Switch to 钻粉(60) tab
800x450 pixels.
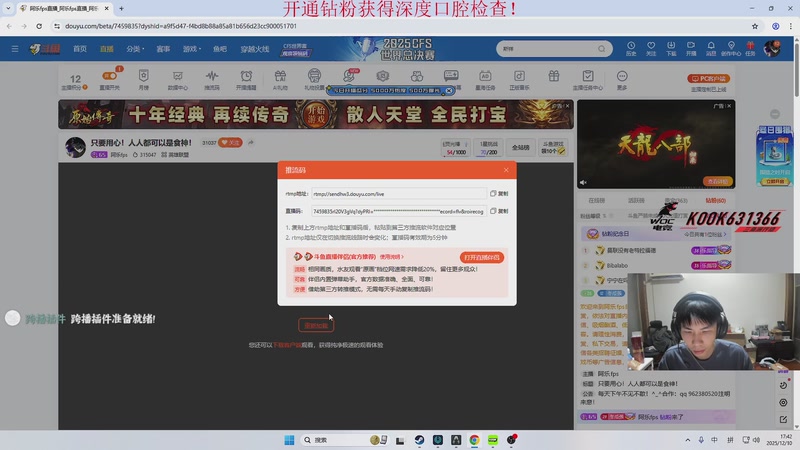tap(715, 201)
